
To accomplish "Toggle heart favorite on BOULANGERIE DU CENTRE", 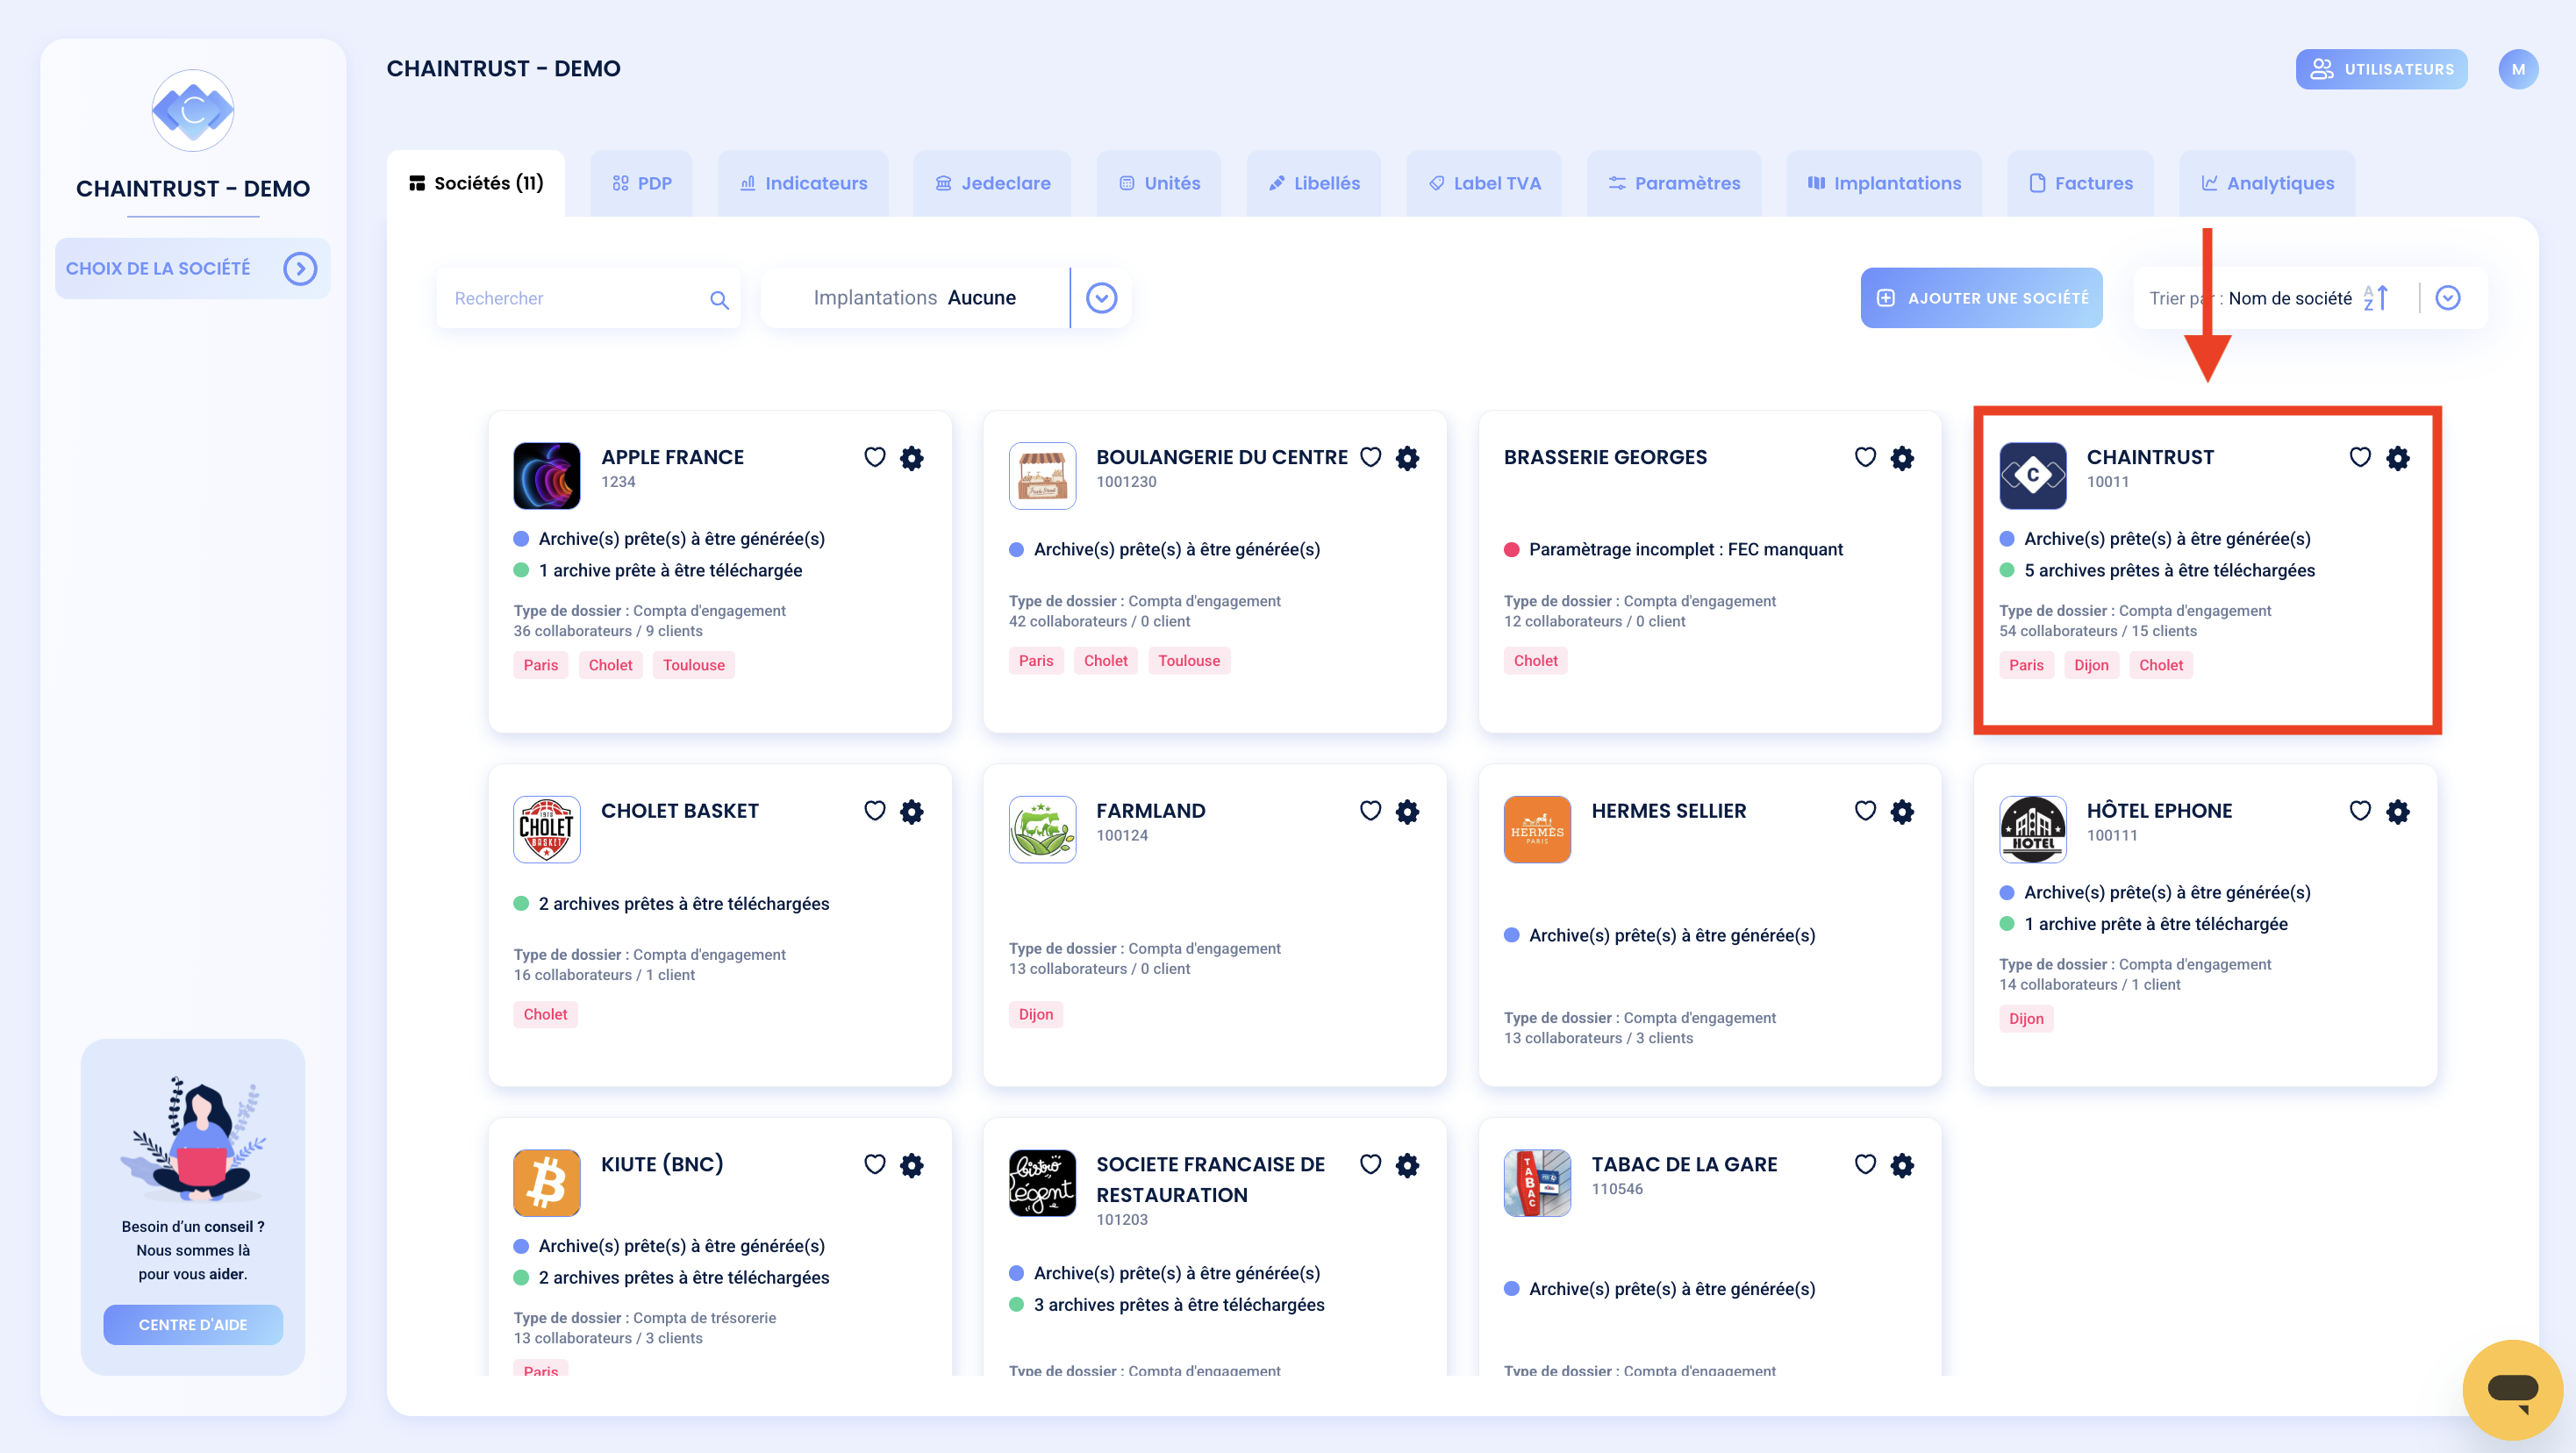I will (1371, 458).
